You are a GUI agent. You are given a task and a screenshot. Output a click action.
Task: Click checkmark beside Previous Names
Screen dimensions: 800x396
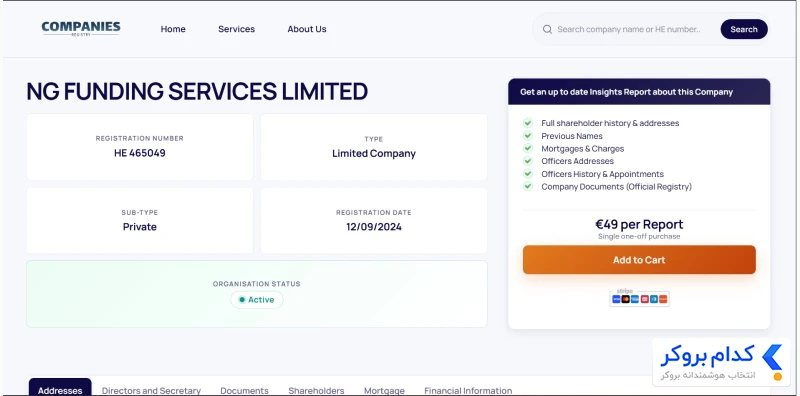528,136
